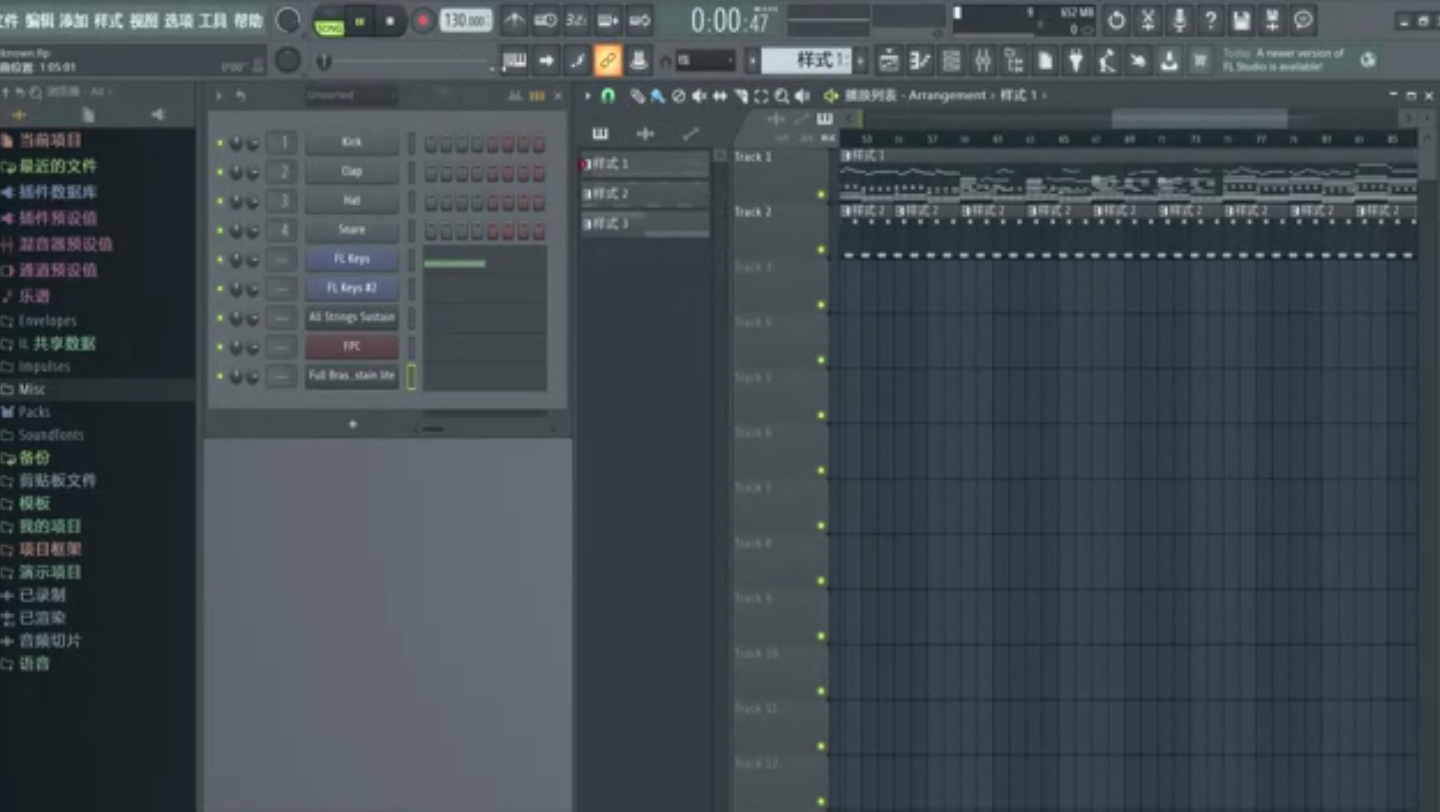This screenshot has height=812, width=1440.
Task: Open the pattern selector dropdown 样式 1
Action: pos(806,61)
